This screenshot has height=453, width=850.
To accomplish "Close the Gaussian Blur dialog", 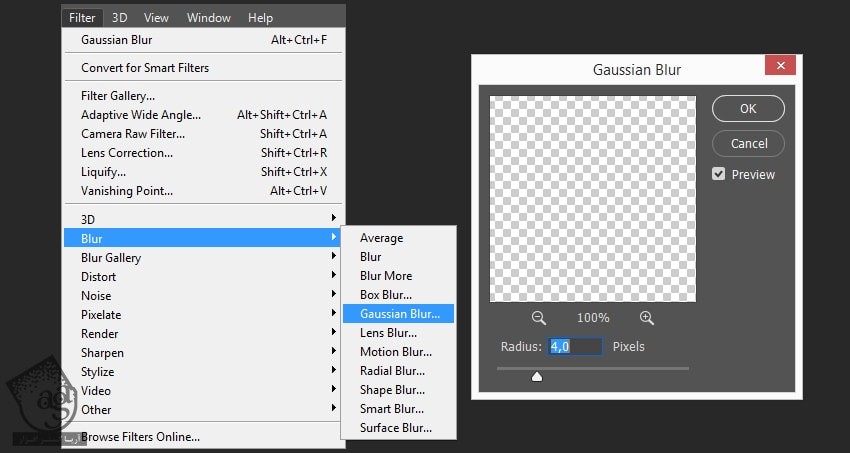I will click(780, 67).
